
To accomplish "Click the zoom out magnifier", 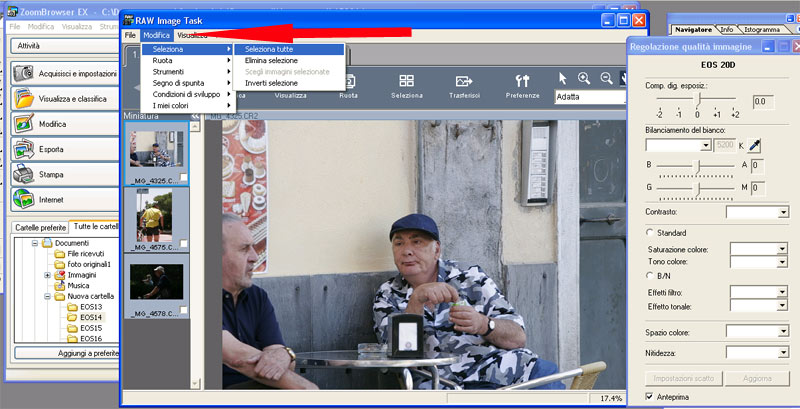I will [x=606, y=78].
